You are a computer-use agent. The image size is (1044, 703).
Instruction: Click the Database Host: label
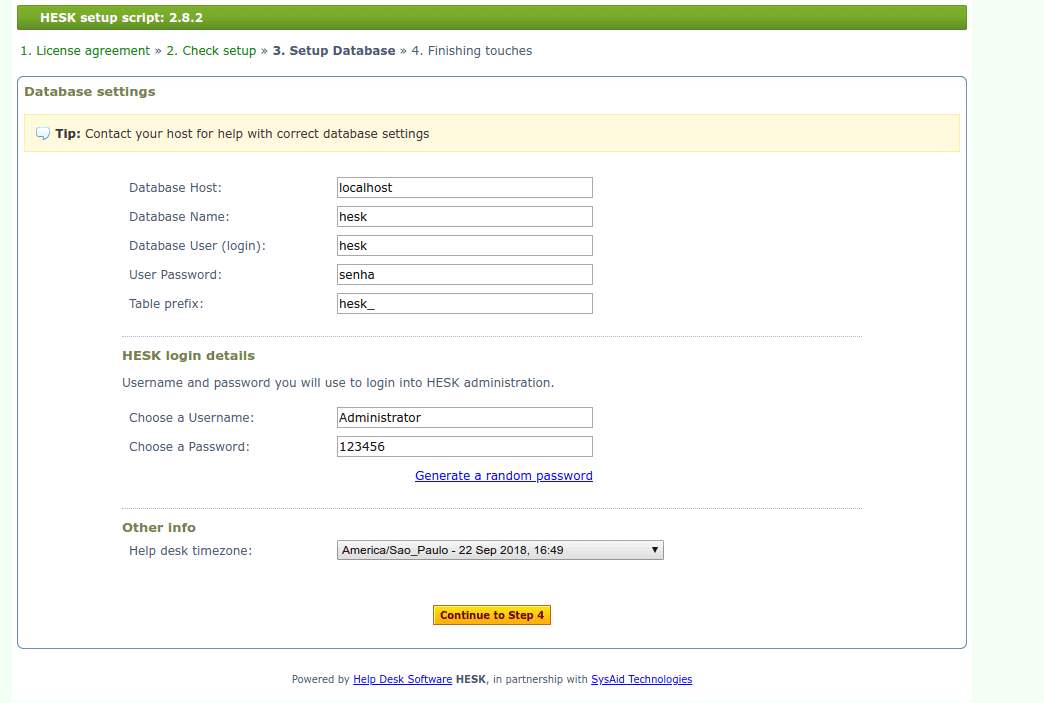tap(175, 188)
